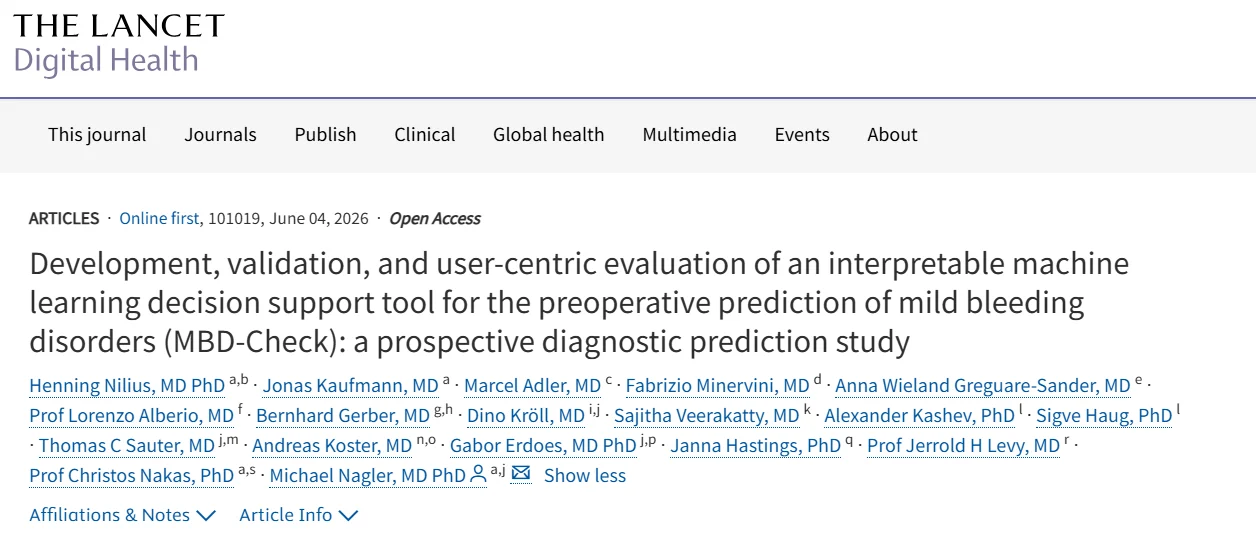Screen dimensions: 1256x538
Task: Open the About menu
Action: [892, 135]
